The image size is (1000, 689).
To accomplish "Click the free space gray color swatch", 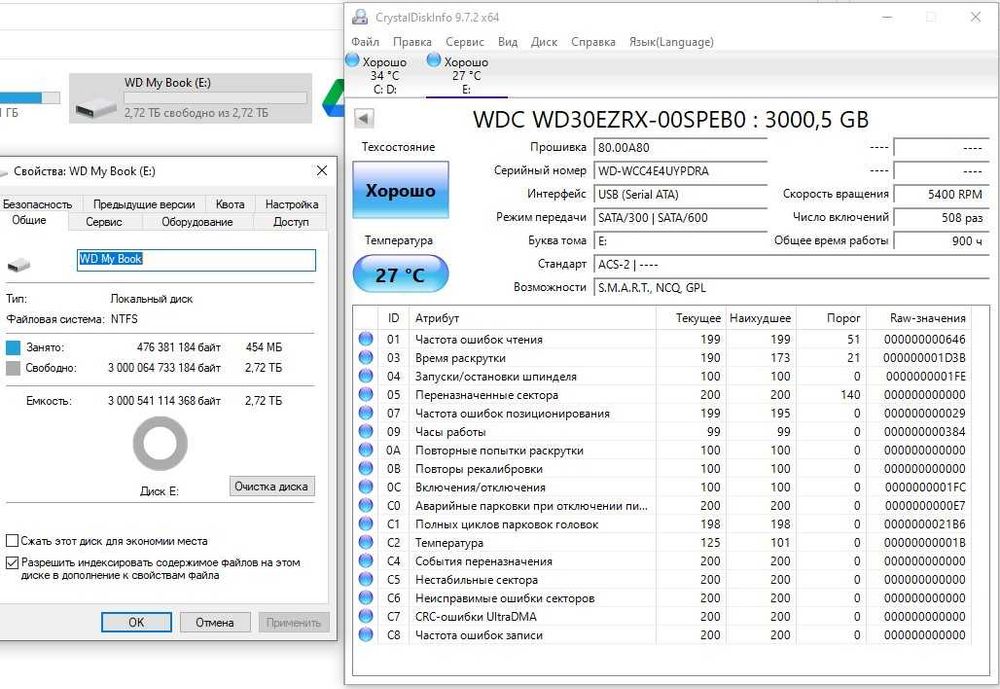I will (x=13, y=368).
